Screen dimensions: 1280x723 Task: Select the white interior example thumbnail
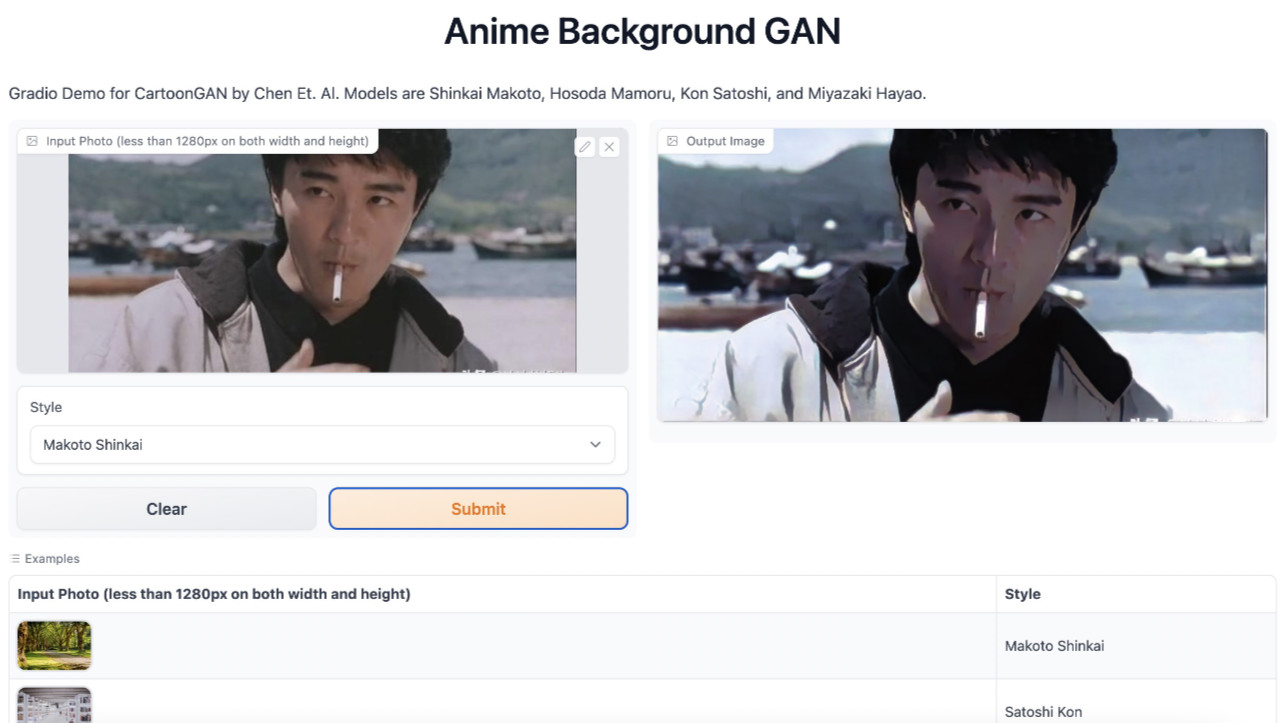pos(54,705)
